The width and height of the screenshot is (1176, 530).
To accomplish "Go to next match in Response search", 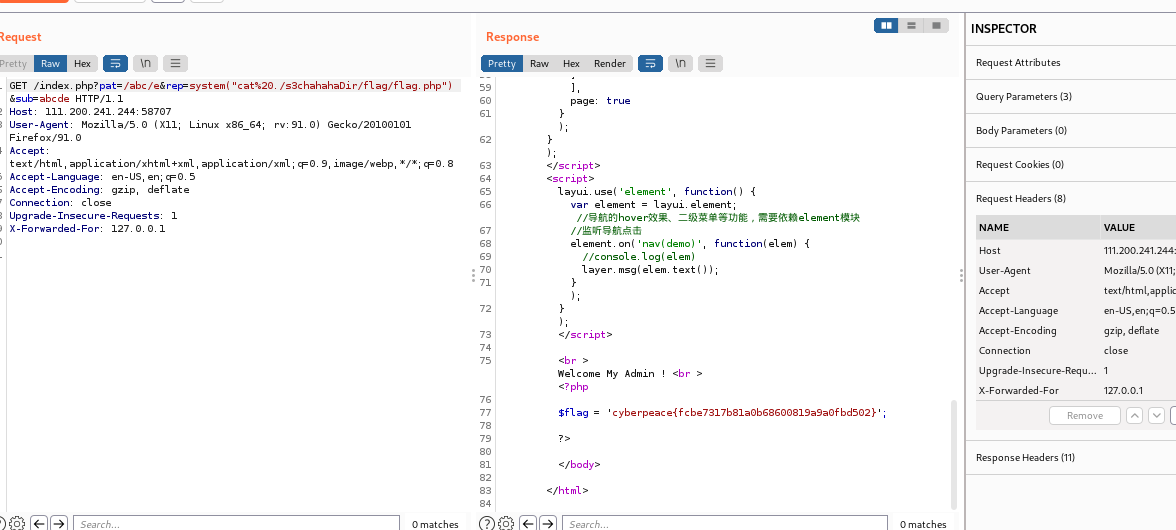I will (x=548, y=523).
